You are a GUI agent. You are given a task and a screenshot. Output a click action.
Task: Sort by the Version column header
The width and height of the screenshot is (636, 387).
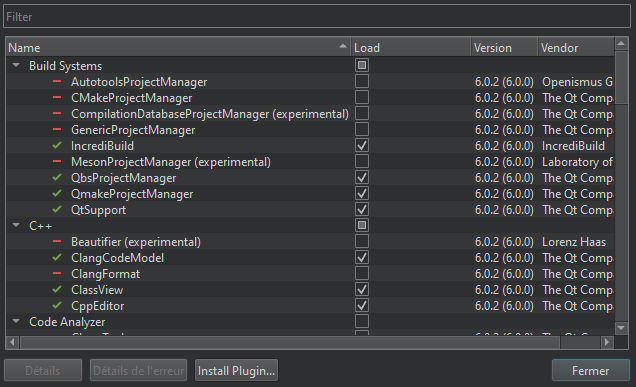[504, 47]
